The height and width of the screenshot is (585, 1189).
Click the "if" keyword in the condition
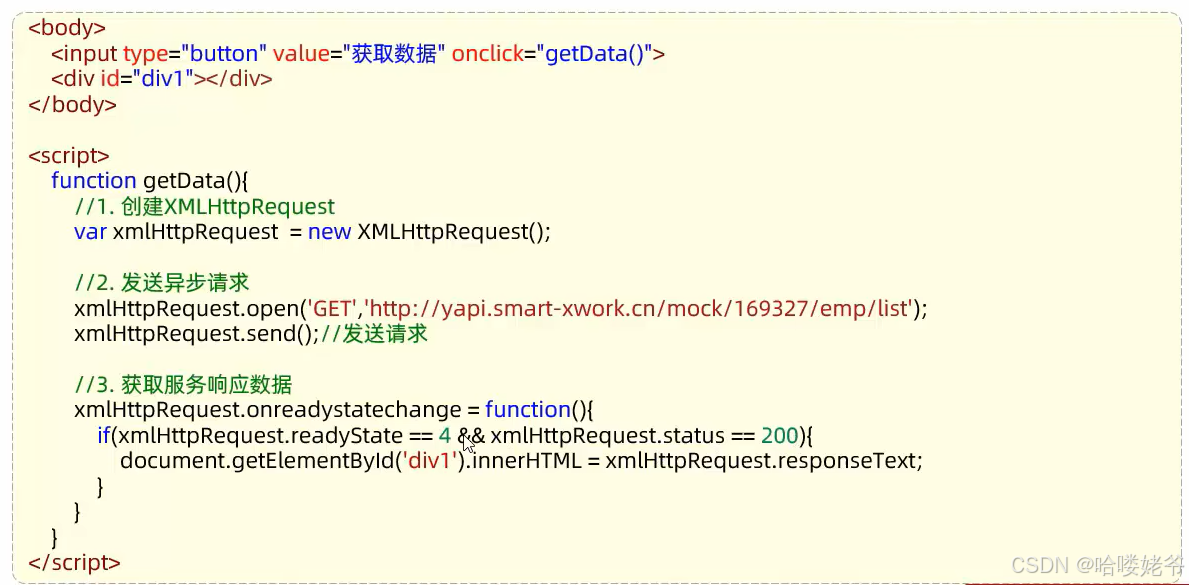click(103, 436)
